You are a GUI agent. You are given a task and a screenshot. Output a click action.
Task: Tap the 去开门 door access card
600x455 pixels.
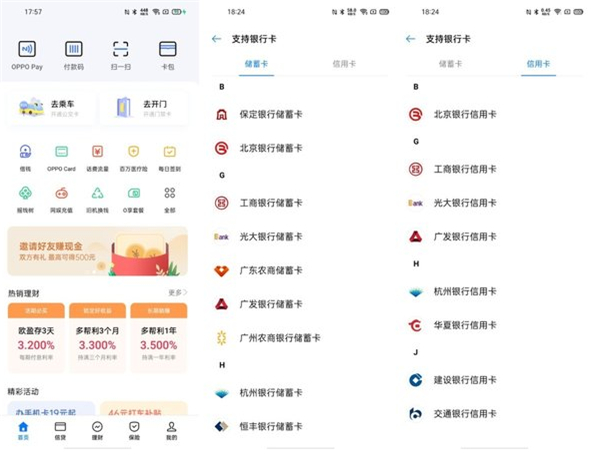tap(144, 108)
